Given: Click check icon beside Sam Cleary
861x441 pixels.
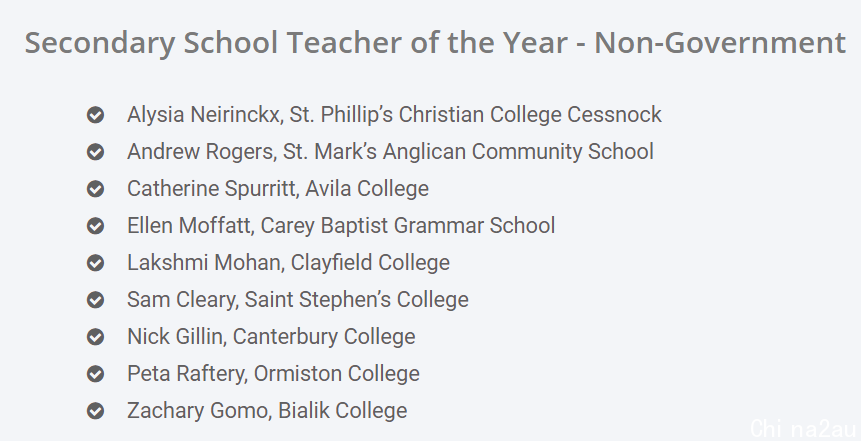Looking at the screenshot, I should [96, 300].
